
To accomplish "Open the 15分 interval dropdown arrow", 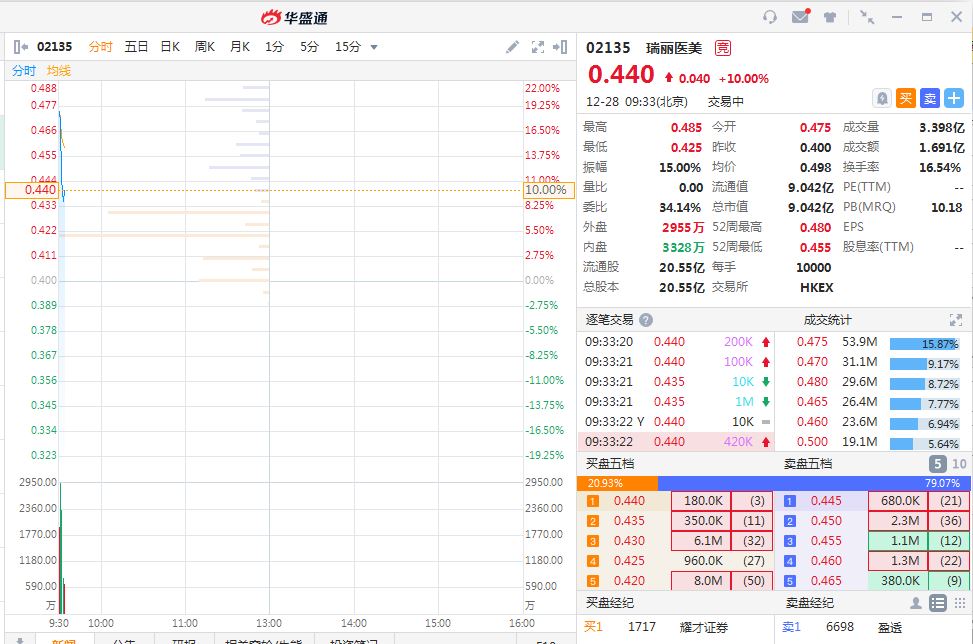I will [x=374, y=47].
